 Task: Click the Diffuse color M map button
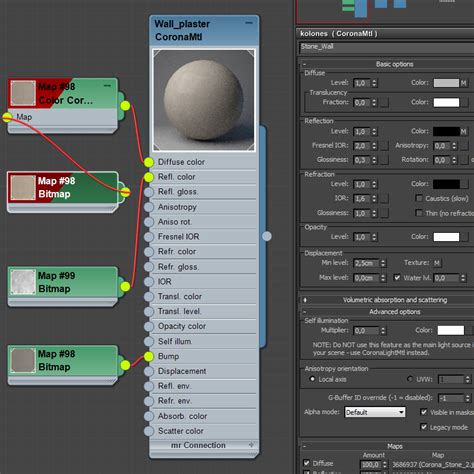point(463,83)
